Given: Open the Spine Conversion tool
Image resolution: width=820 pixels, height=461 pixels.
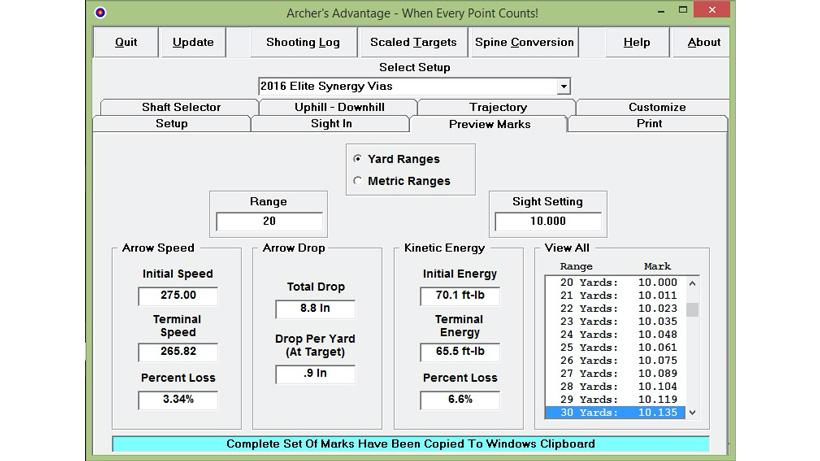Looking at the screenshot, I should [x=524, y=42].
